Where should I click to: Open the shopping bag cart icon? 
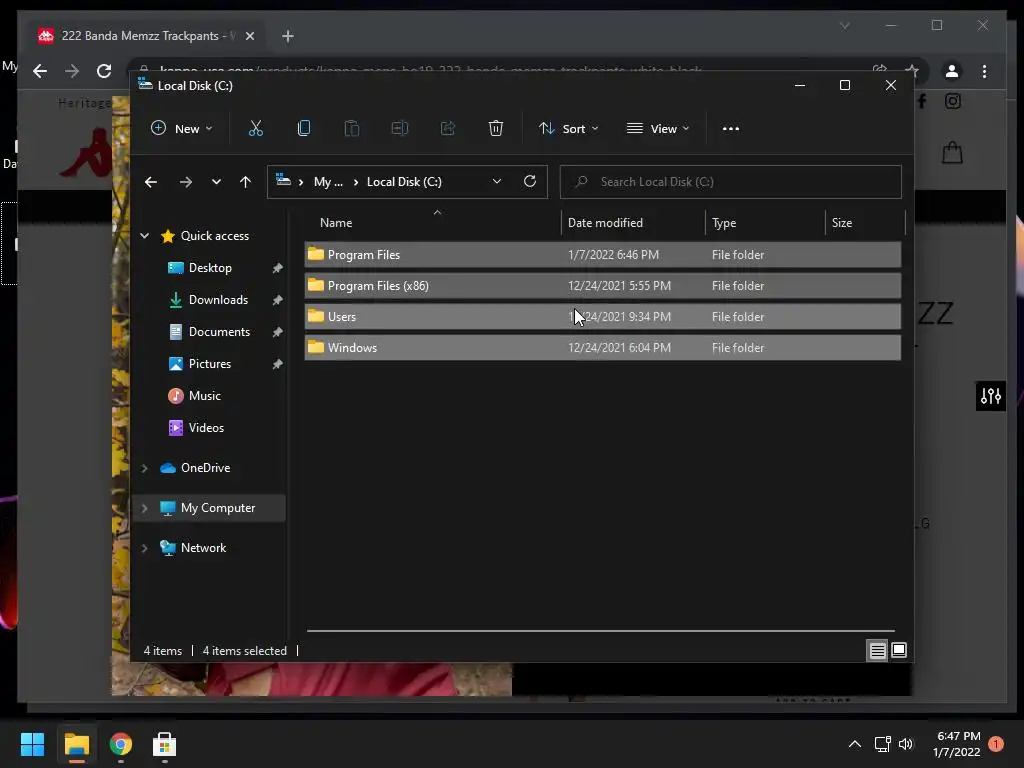[x=952, y=153]
